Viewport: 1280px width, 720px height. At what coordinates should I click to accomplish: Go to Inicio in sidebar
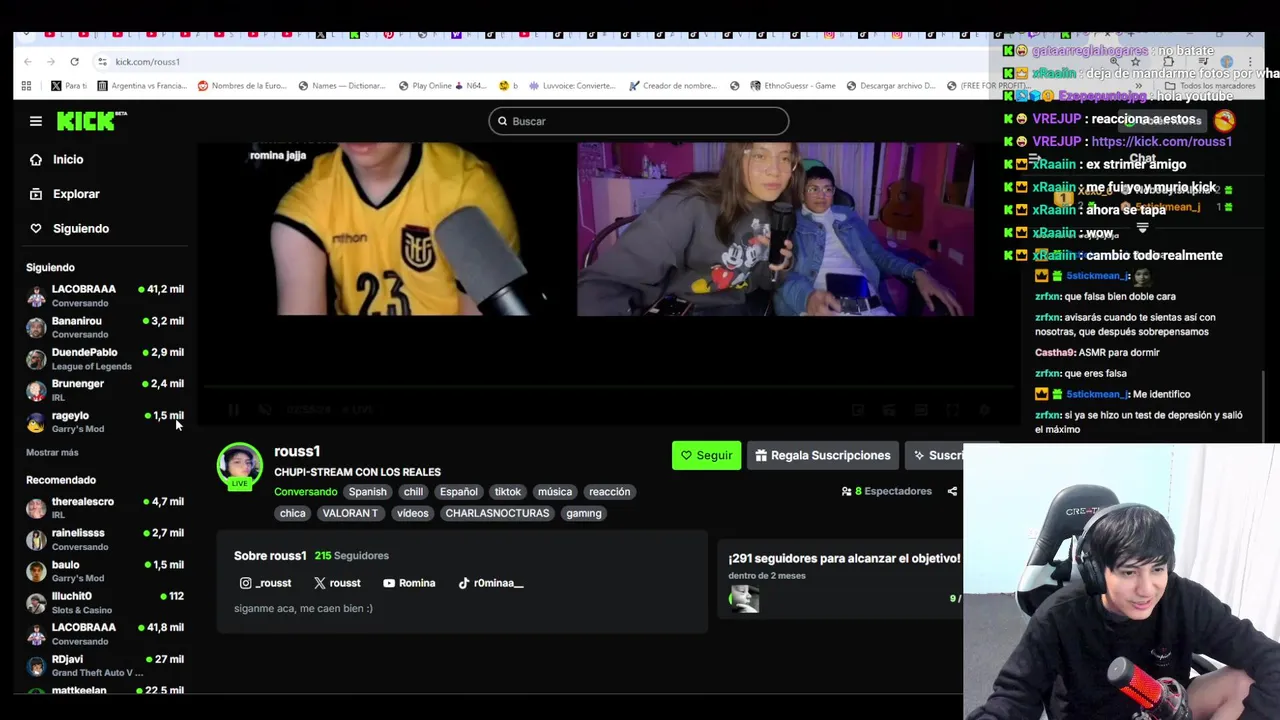pos(57,160)
